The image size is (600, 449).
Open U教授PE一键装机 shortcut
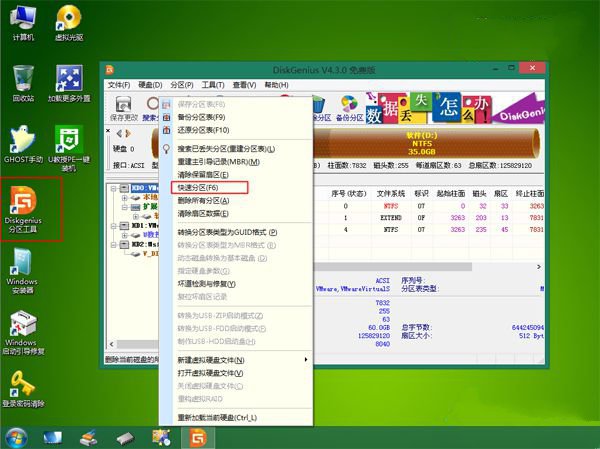(69, 149)
